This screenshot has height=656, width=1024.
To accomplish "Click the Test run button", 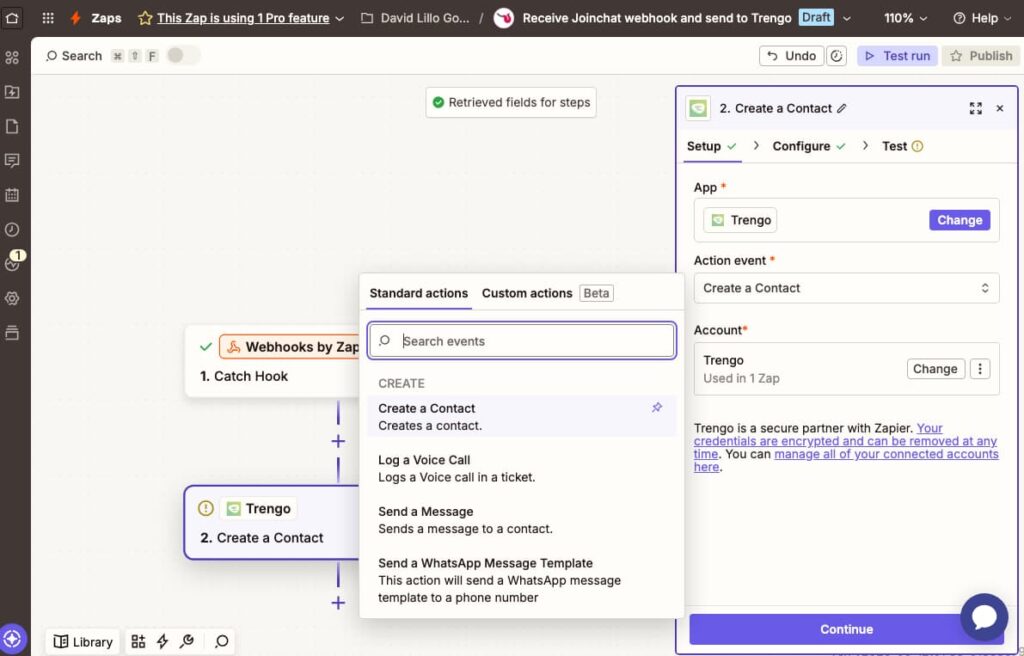I will coord(897,56).
